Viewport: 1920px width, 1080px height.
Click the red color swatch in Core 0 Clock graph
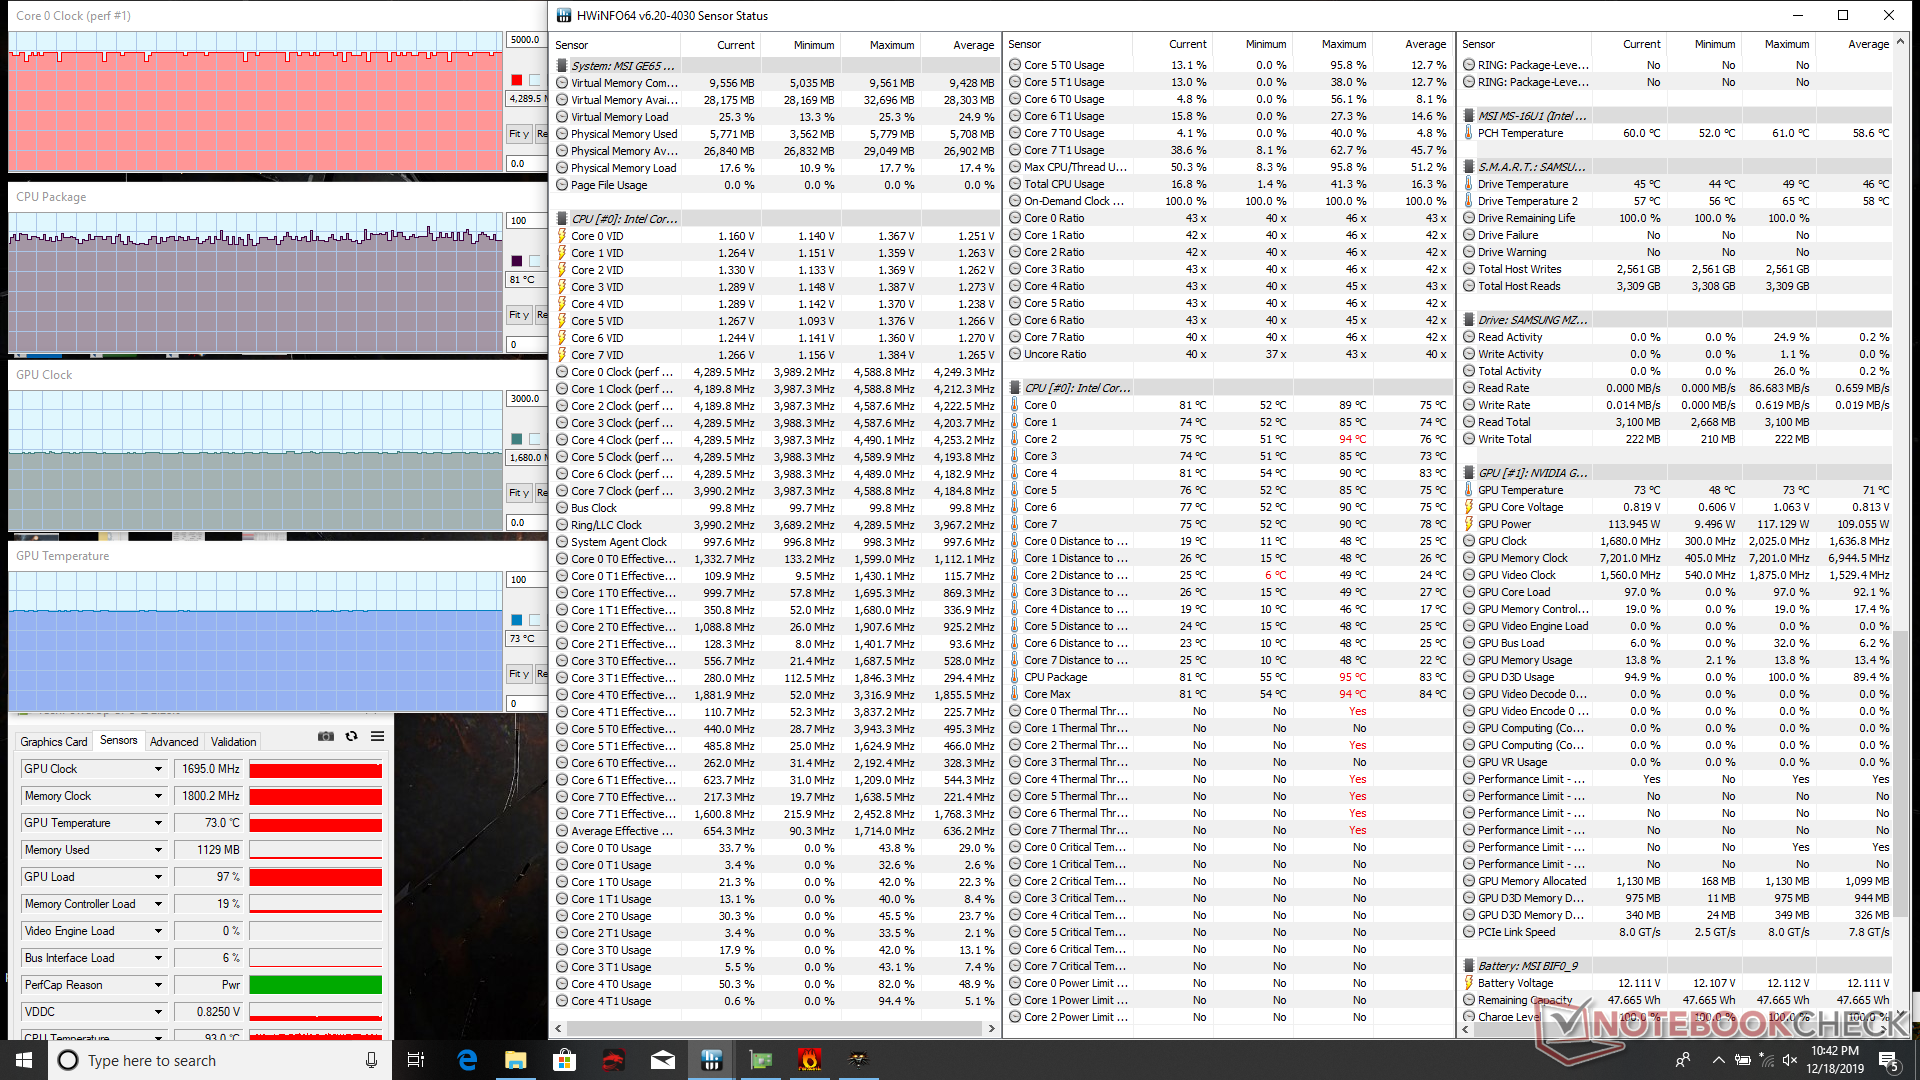[x=516, y=80]
